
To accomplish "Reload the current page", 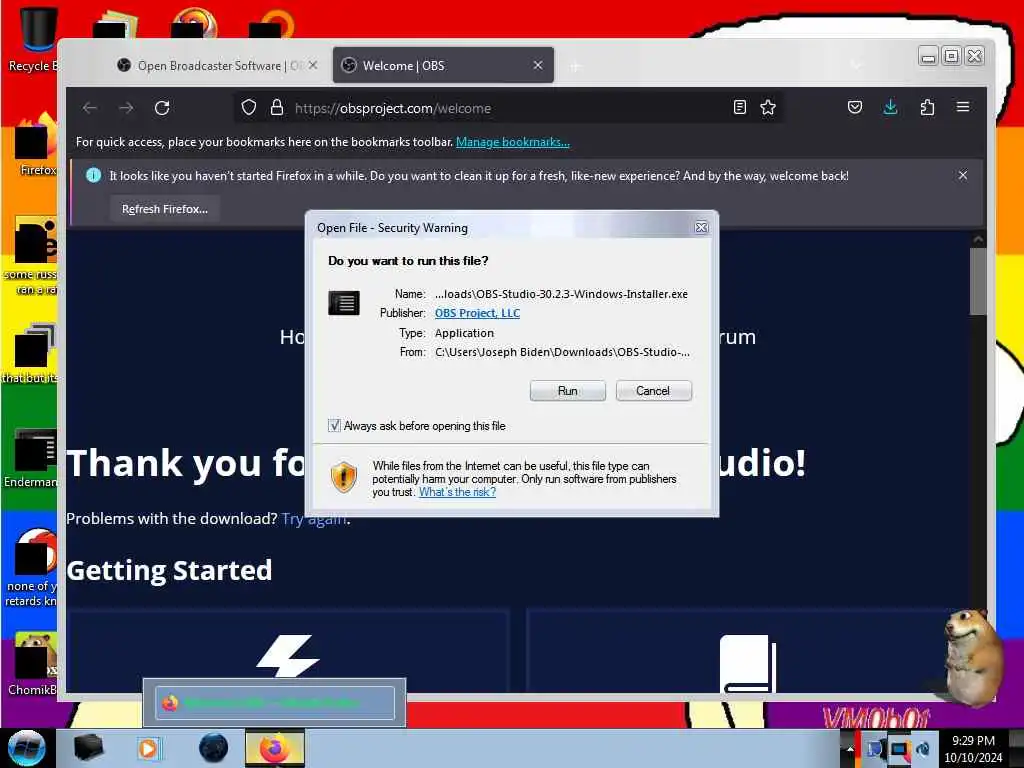I will 162,108.
